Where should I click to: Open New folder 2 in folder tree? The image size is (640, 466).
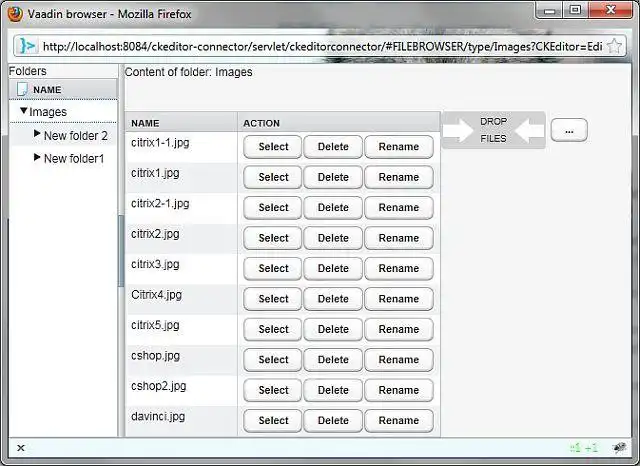coord(76,135)
